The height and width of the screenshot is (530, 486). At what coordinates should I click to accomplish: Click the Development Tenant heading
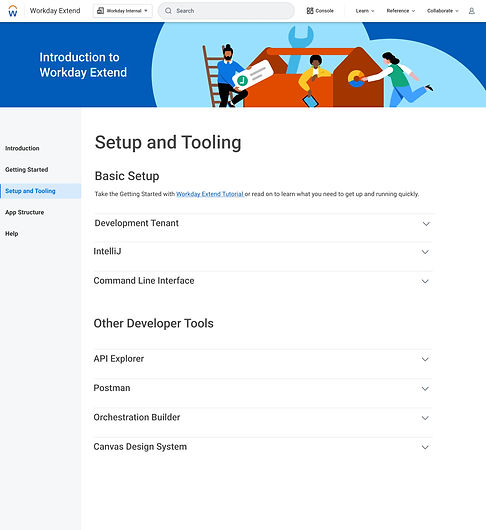[137, 223]
